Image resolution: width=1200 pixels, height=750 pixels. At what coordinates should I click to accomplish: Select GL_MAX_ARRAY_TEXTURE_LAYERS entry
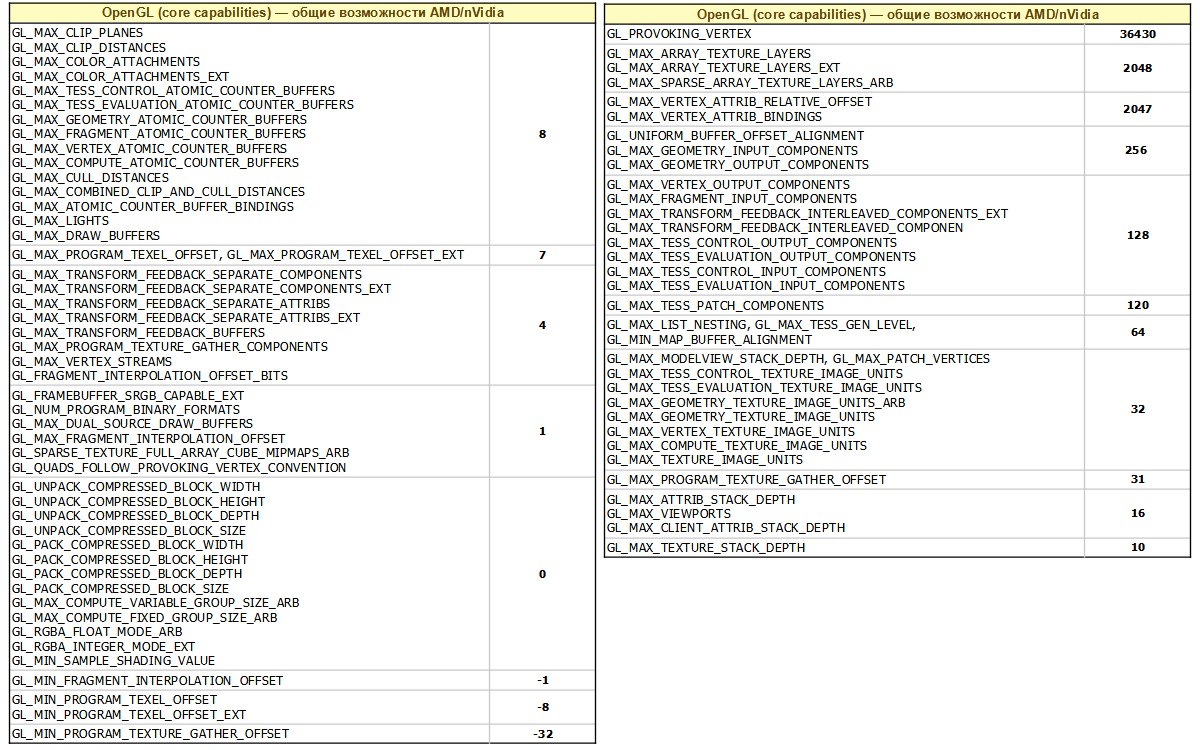pos(709,54)
